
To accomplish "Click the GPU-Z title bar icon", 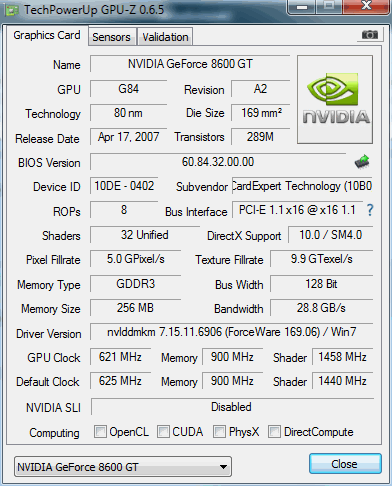I will tap(11, 10).
